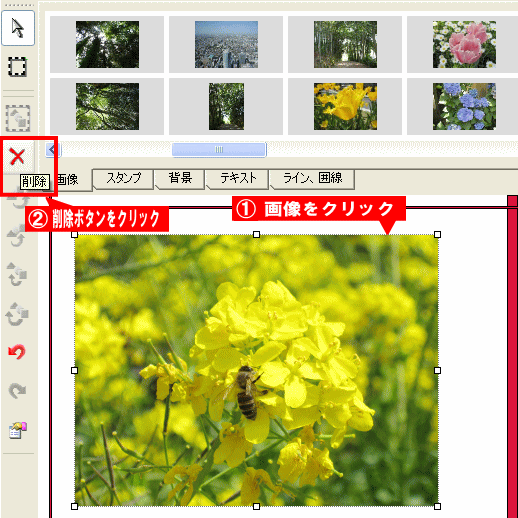Open the 背景 tab
This screenshot has width=518, height=518.
[x=180, y=179]
